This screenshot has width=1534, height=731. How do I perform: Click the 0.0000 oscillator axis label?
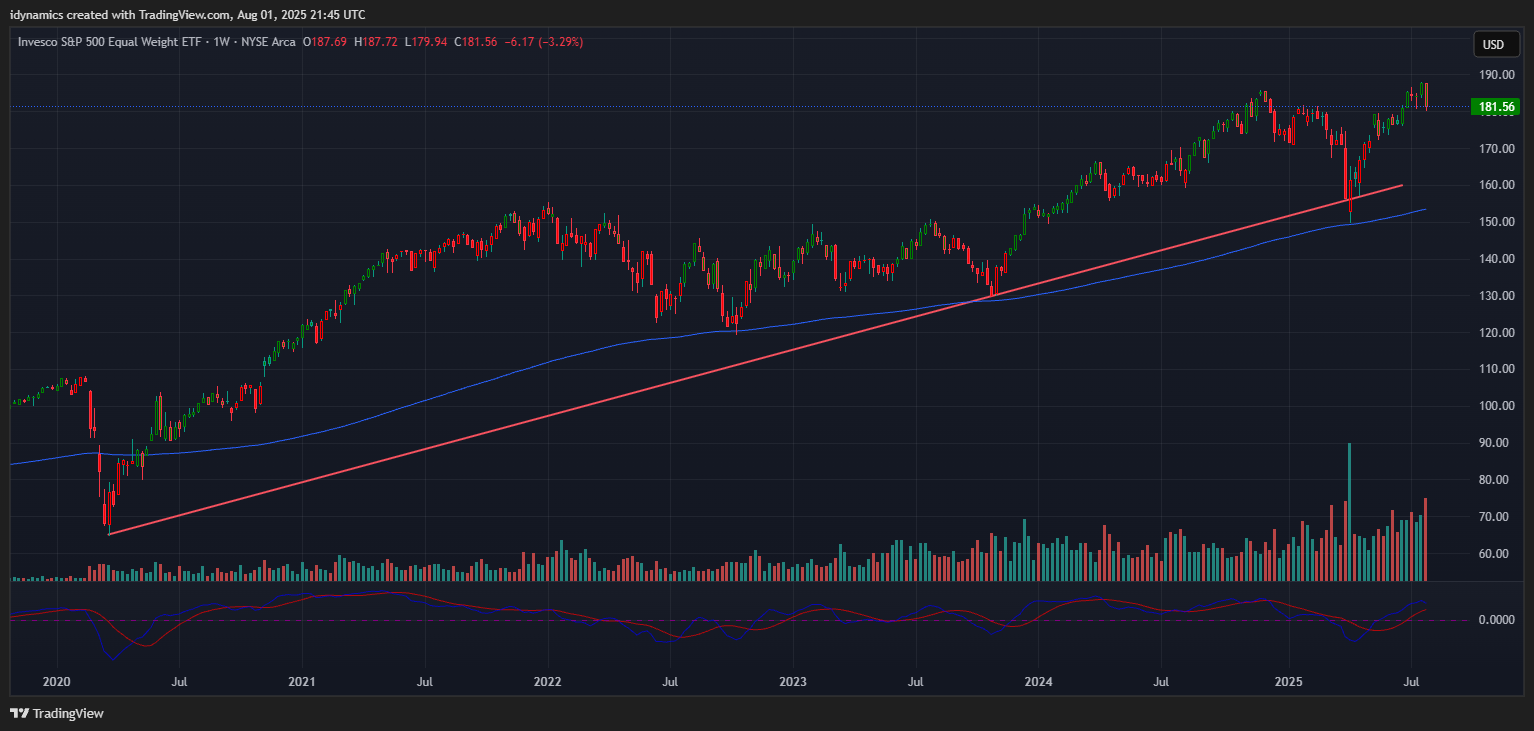tap(1495, 620)
